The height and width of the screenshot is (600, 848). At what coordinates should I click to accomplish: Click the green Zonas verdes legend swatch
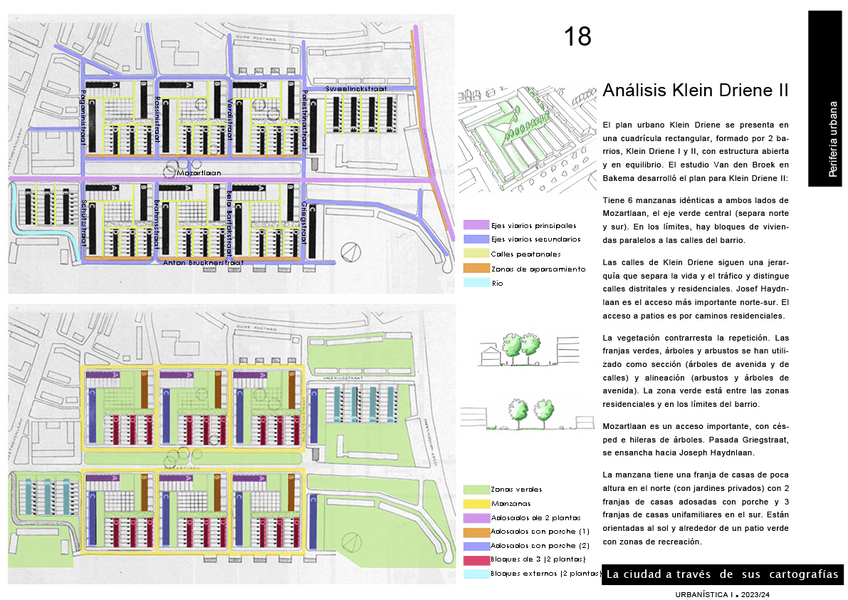click(x=476, y=490)
